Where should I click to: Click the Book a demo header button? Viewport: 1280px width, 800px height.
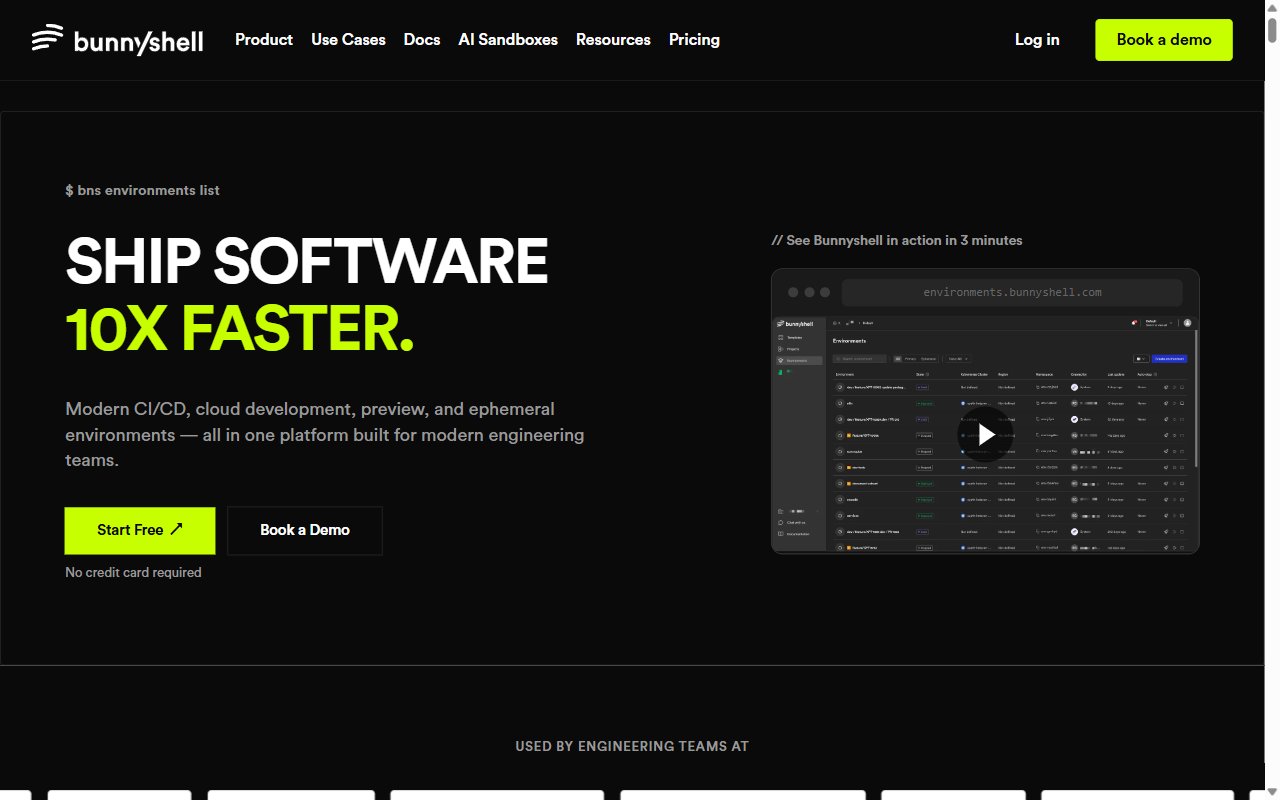(1164, 40)
